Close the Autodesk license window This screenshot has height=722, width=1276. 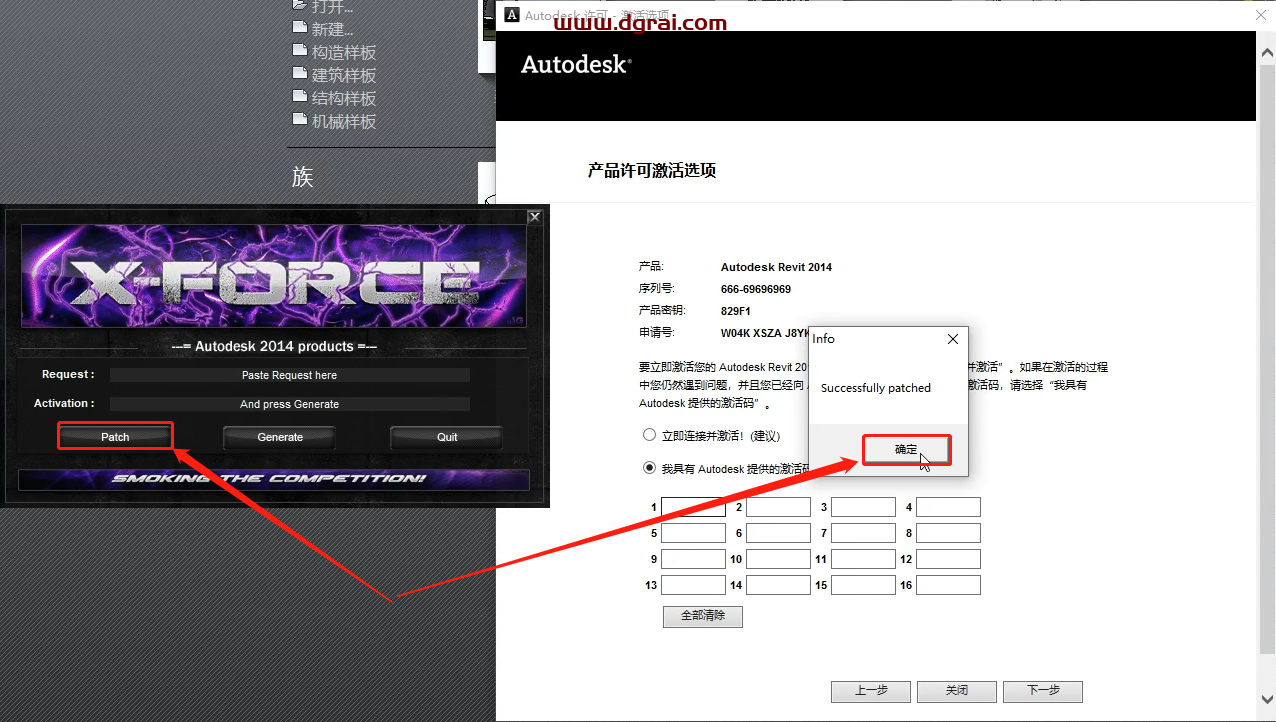click(1261, 15)
